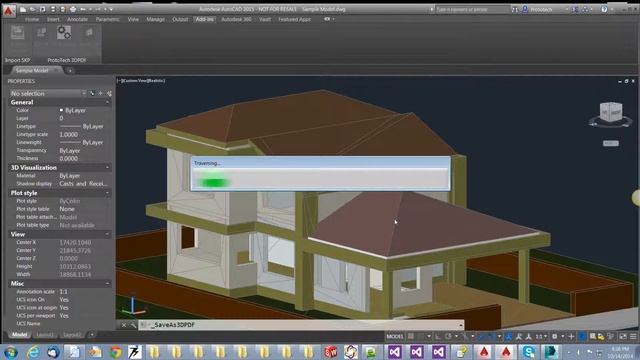Screen dimensions: 640x360
Task: Toggle grid display in status bar
Action: click(411, 336)
